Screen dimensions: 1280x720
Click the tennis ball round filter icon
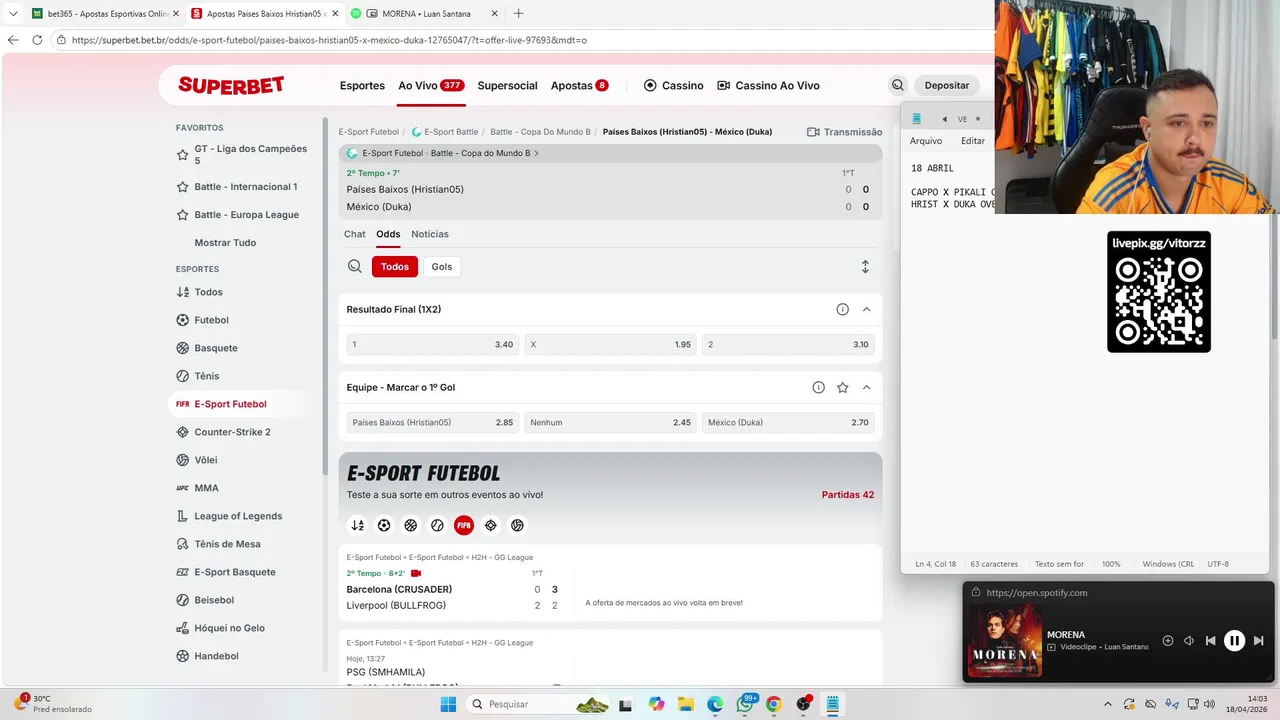point(437,525)
